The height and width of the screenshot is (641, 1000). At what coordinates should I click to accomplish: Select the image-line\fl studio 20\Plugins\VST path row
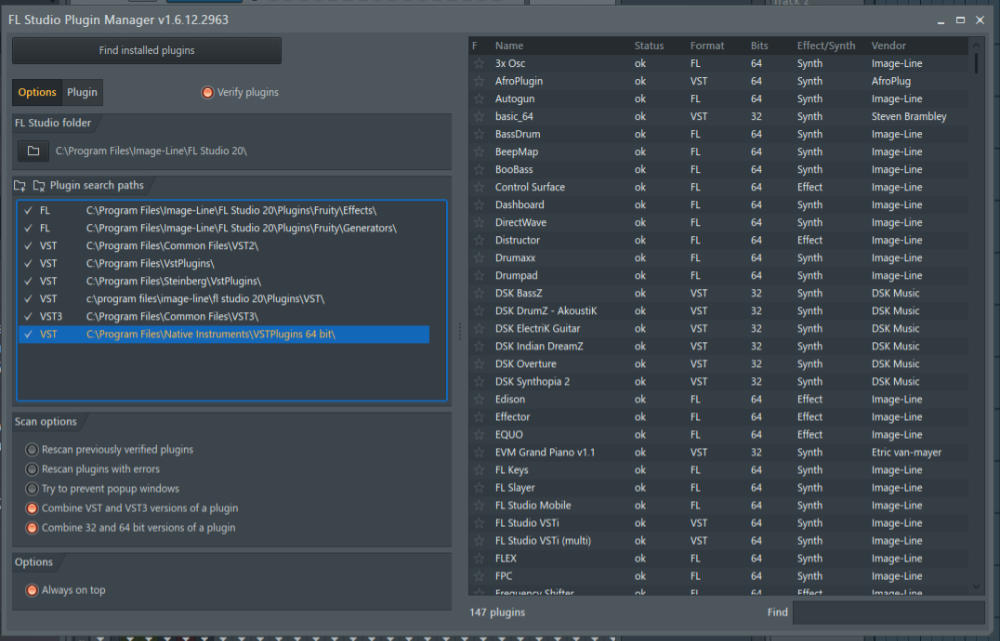tap(224, 299)
